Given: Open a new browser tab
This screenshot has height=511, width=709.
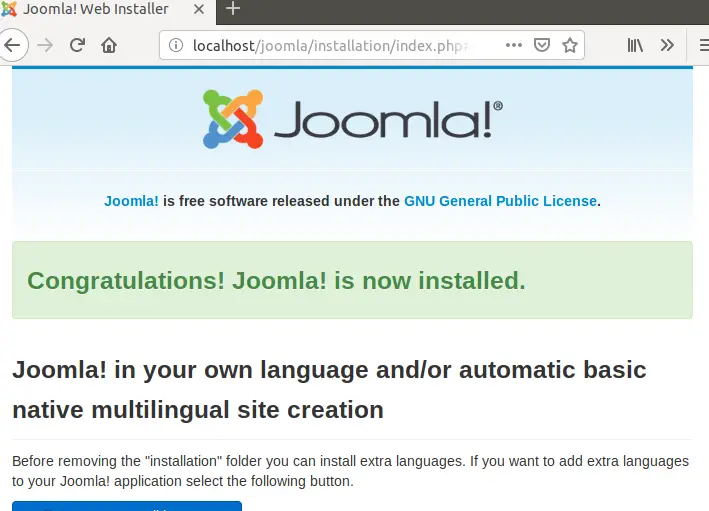Looking at the screenshot, I should pyautogui.click(x=232, y=8).
